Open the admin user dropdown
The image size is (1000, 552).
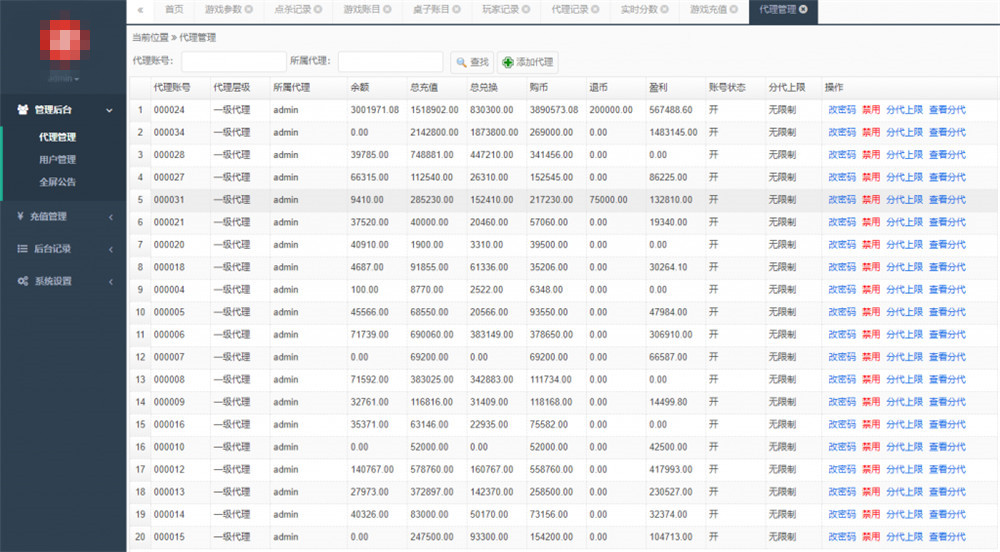64,77
